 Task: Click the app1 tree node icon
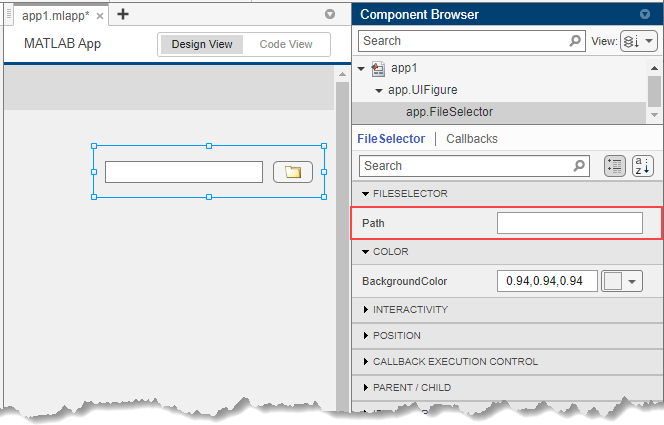pyautogui.click(x=378, y=69)
